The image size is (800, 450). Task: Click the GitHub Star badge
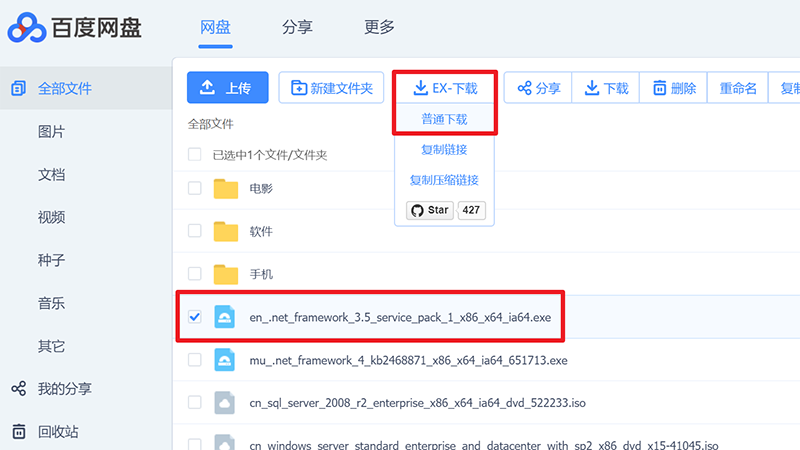[x=430, y=210]
